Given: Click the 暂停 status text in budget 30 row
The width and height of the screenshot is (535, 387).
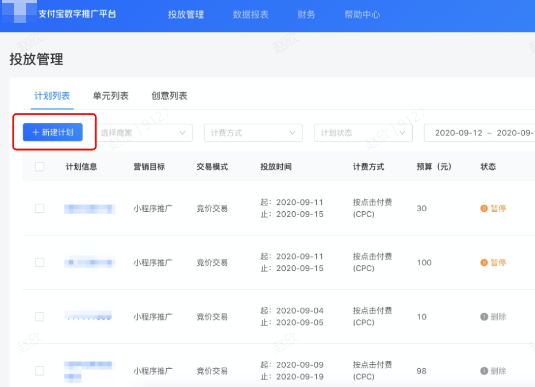Looking at the screenshot, I should [x=498, y=208].
